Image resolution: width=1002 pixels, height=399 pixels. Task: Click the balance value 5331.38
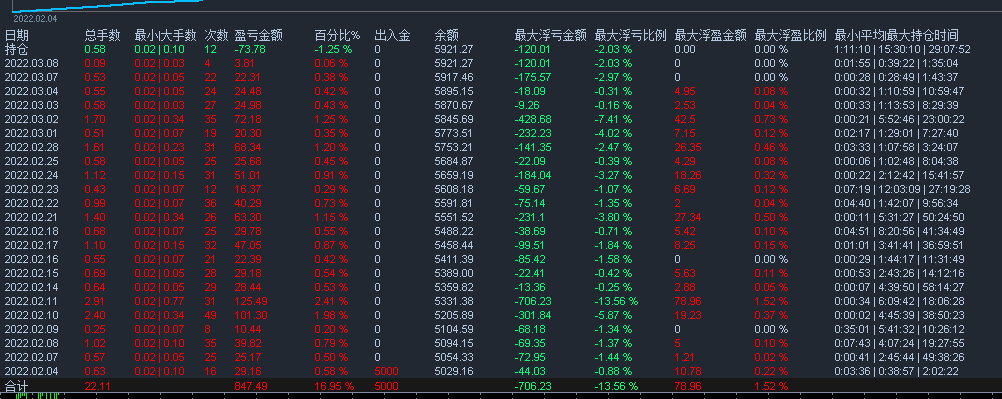pos(454,301)
